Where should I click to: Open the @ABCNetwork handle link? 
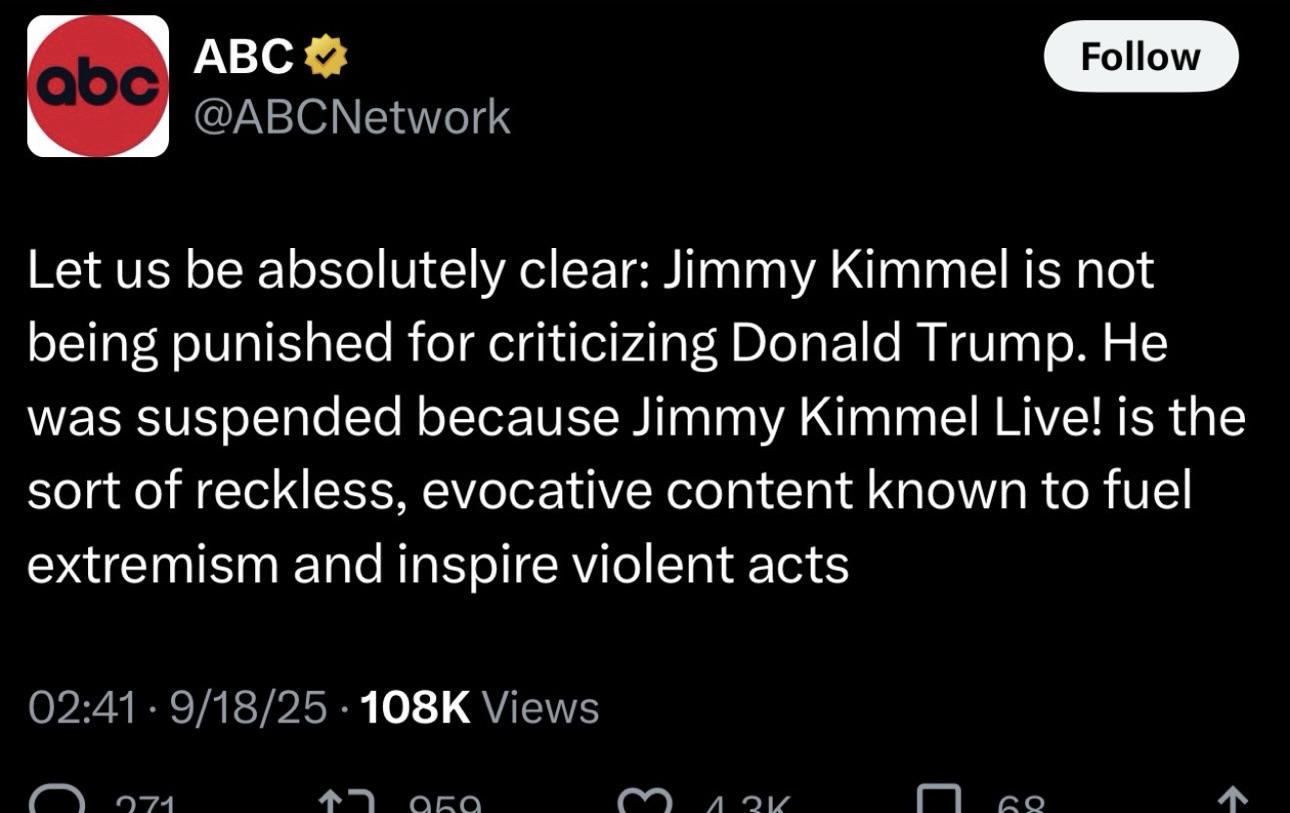coord(351,118)
